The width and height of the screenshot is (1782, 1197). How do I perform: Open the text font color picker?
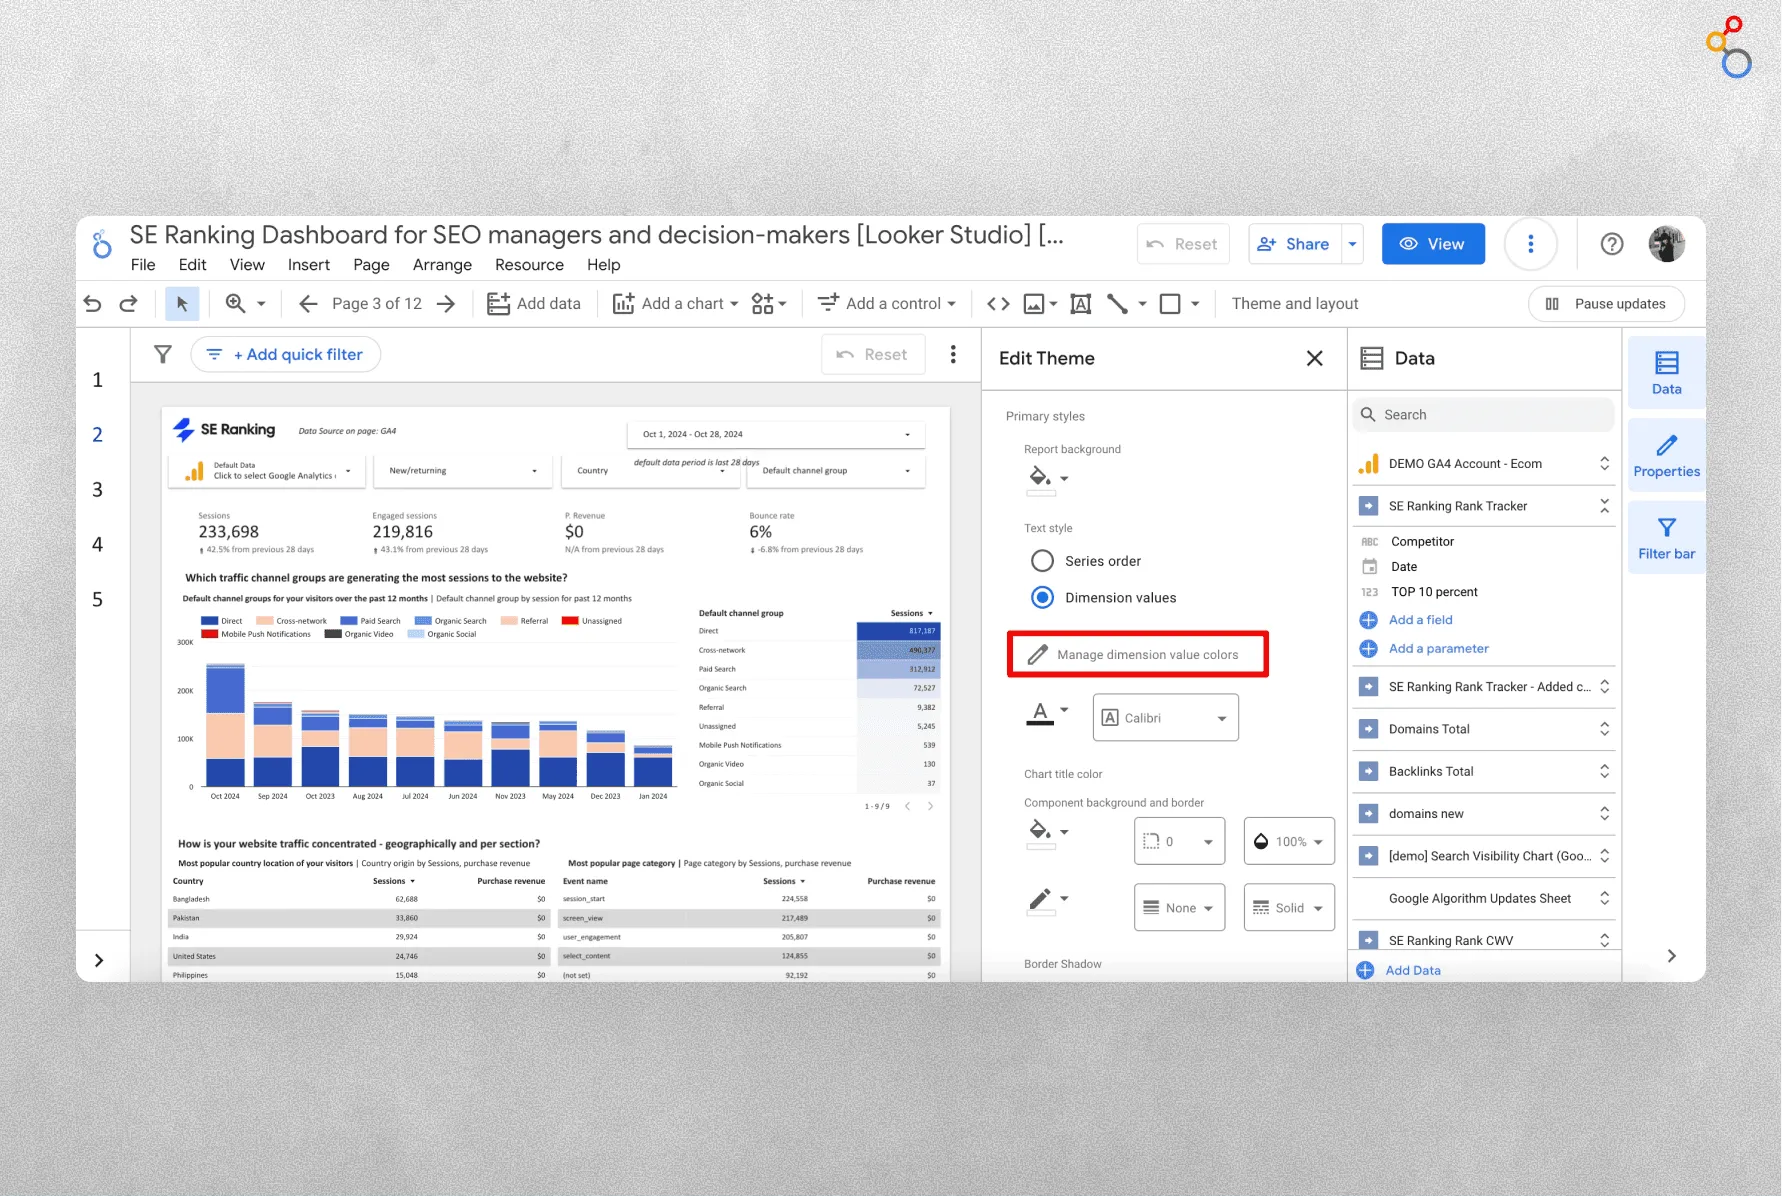(x=1047, y=713)
